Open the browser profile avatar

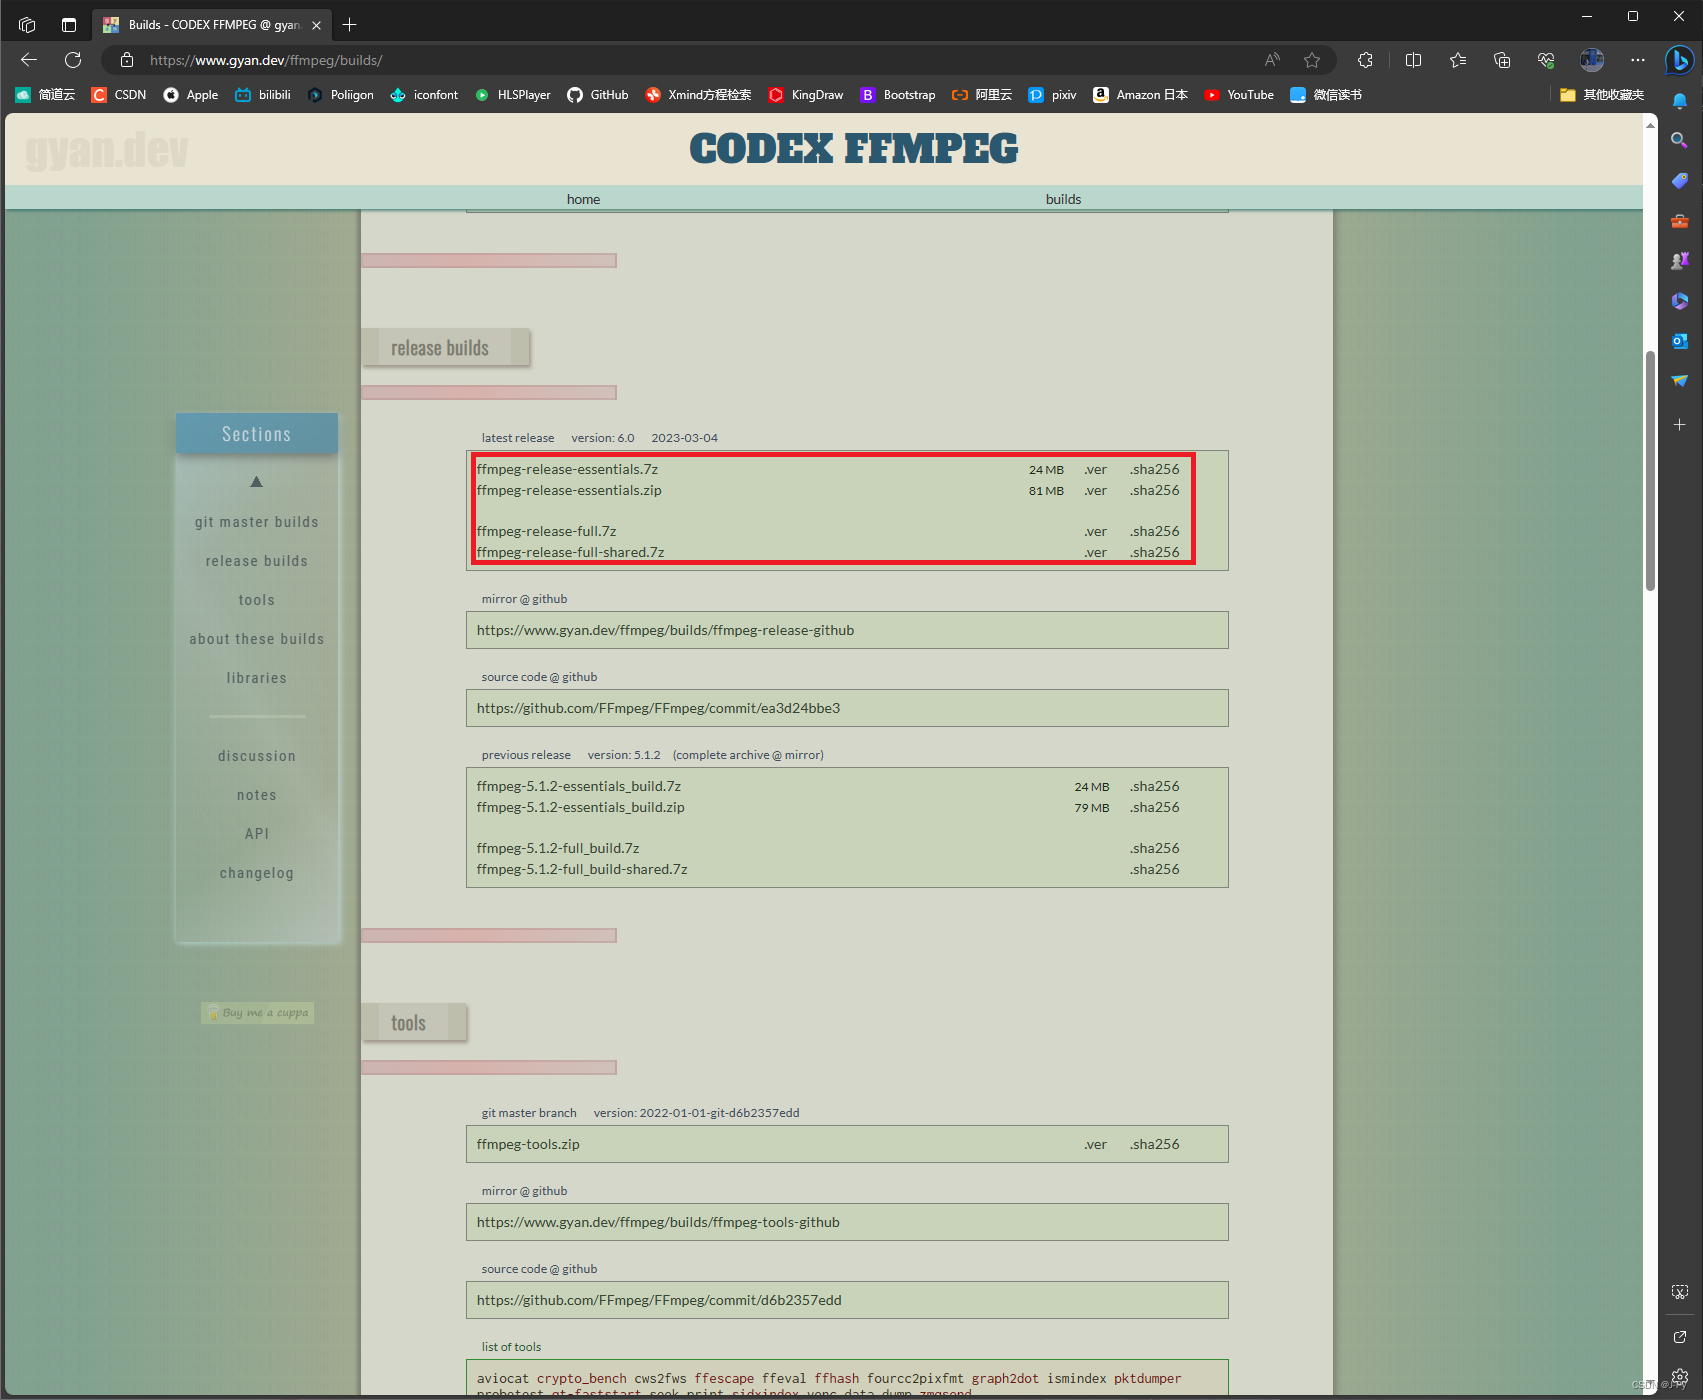pos(1592,60)
